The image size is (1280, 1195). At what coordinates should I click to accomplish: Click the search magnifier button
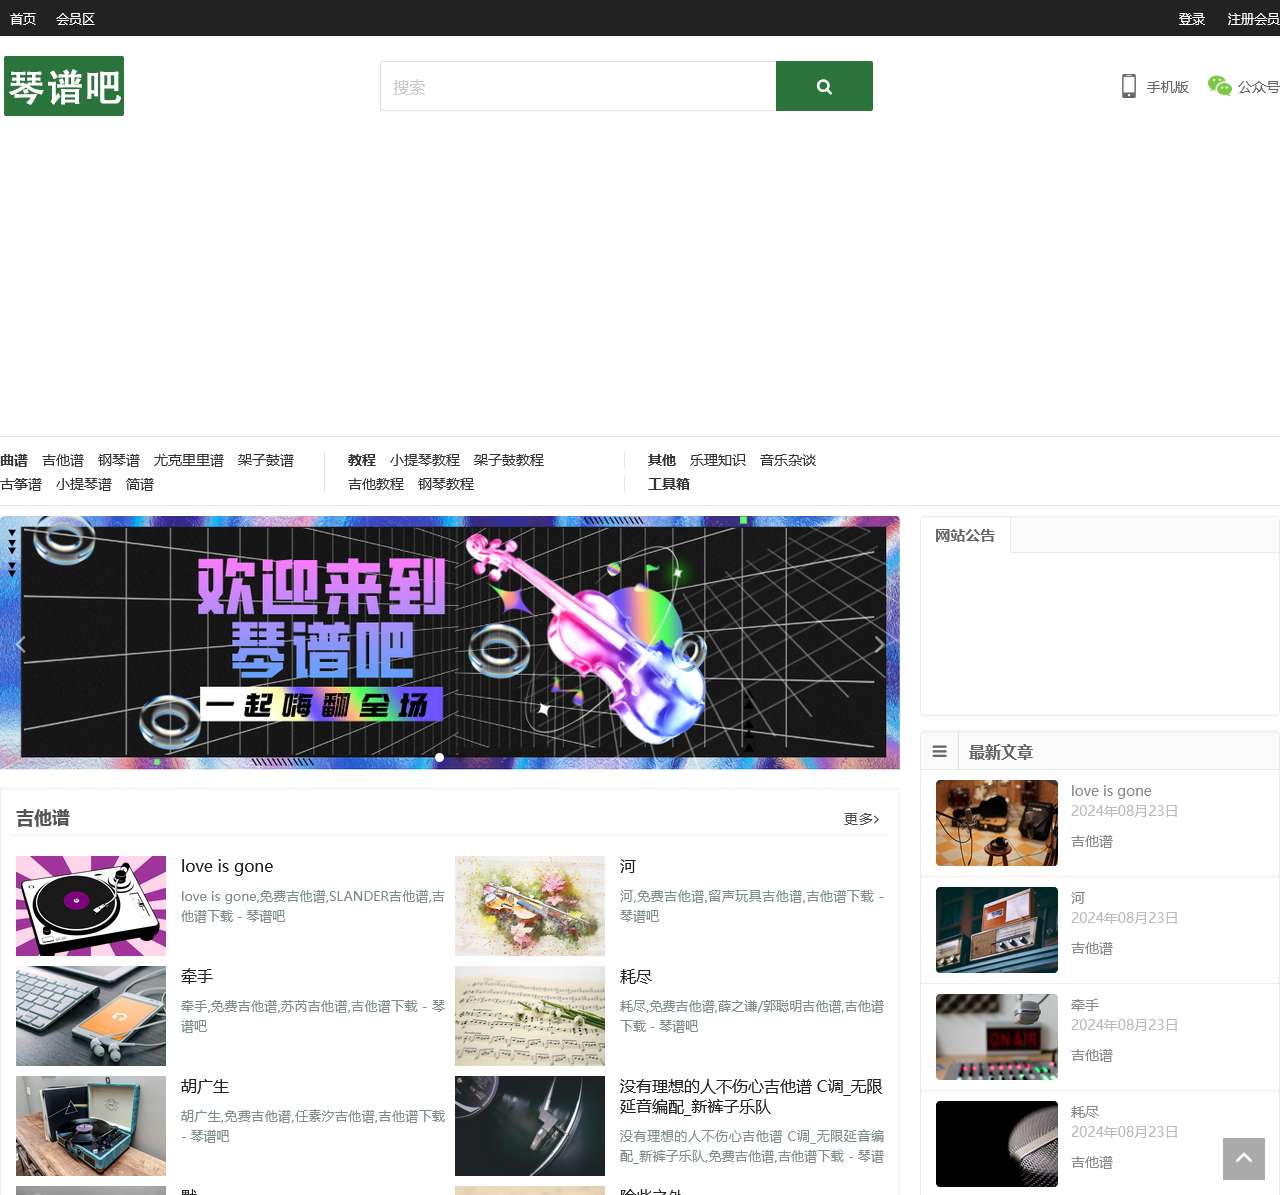[x=823, y=86]
